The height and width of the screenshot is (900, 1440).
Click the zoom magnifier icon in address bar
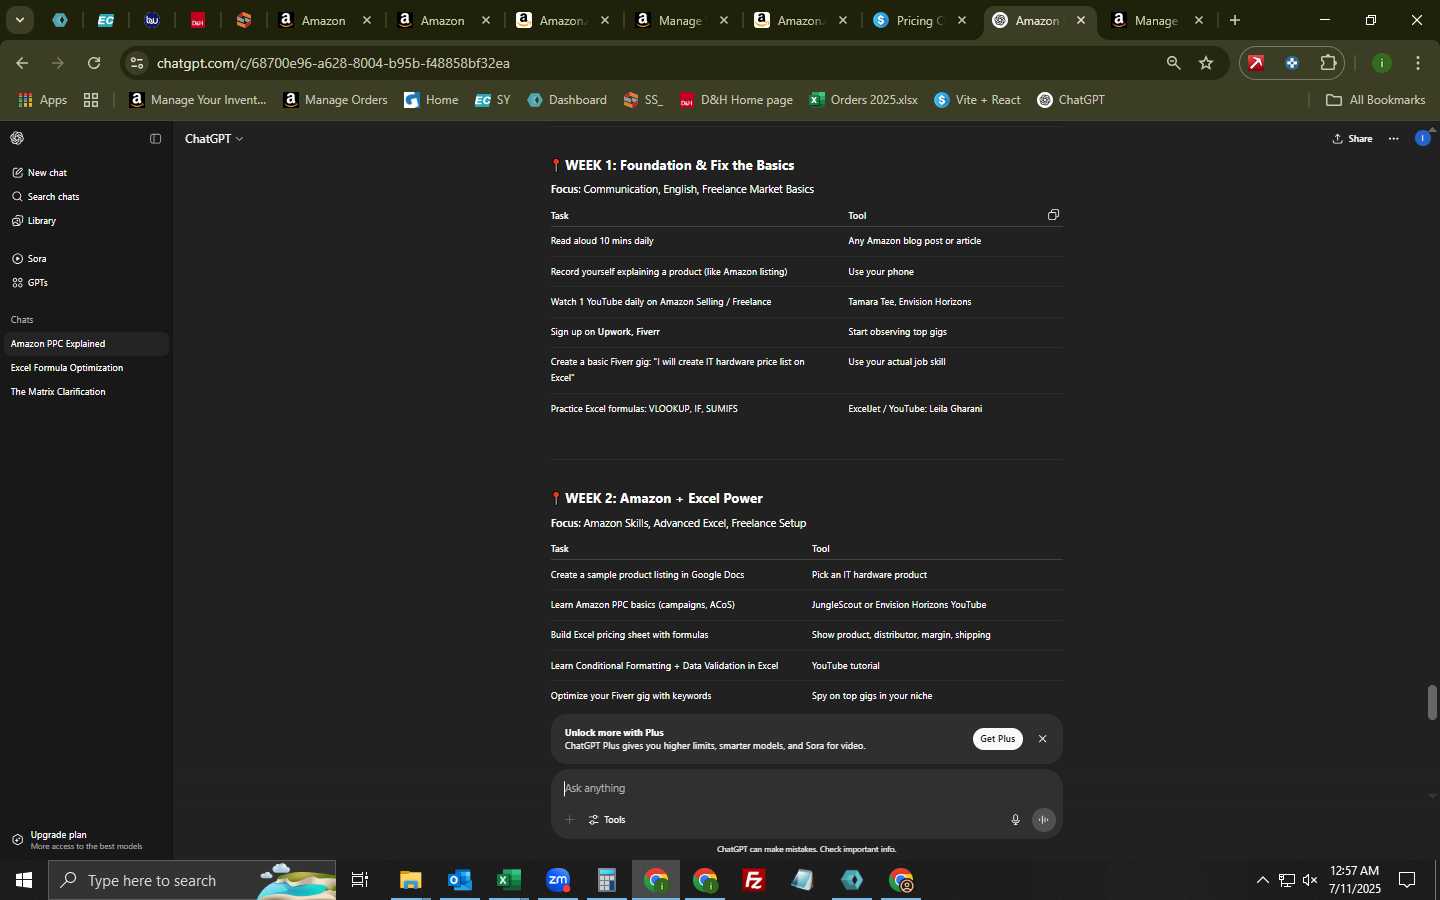click(x=1173, y=63)
